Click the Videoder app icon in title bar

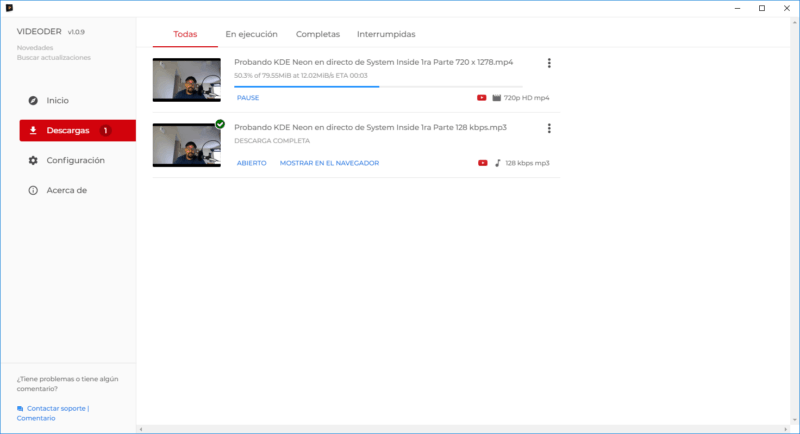coord(9,8)
